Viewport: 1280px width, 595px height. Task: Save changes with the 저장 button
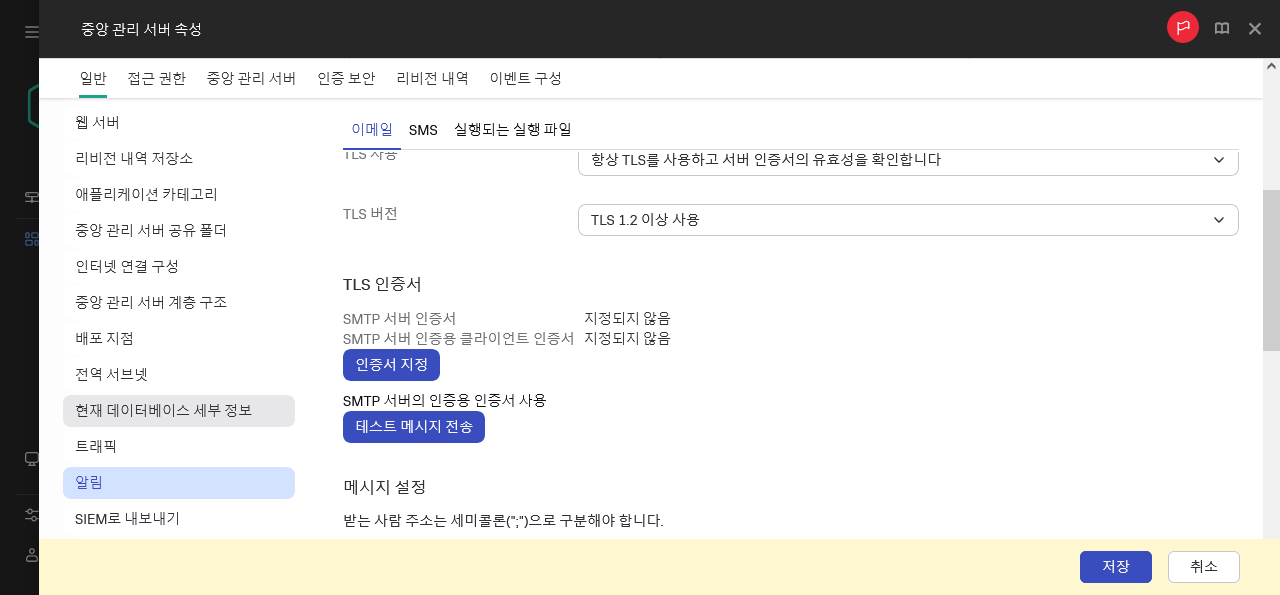(1115, 566)
